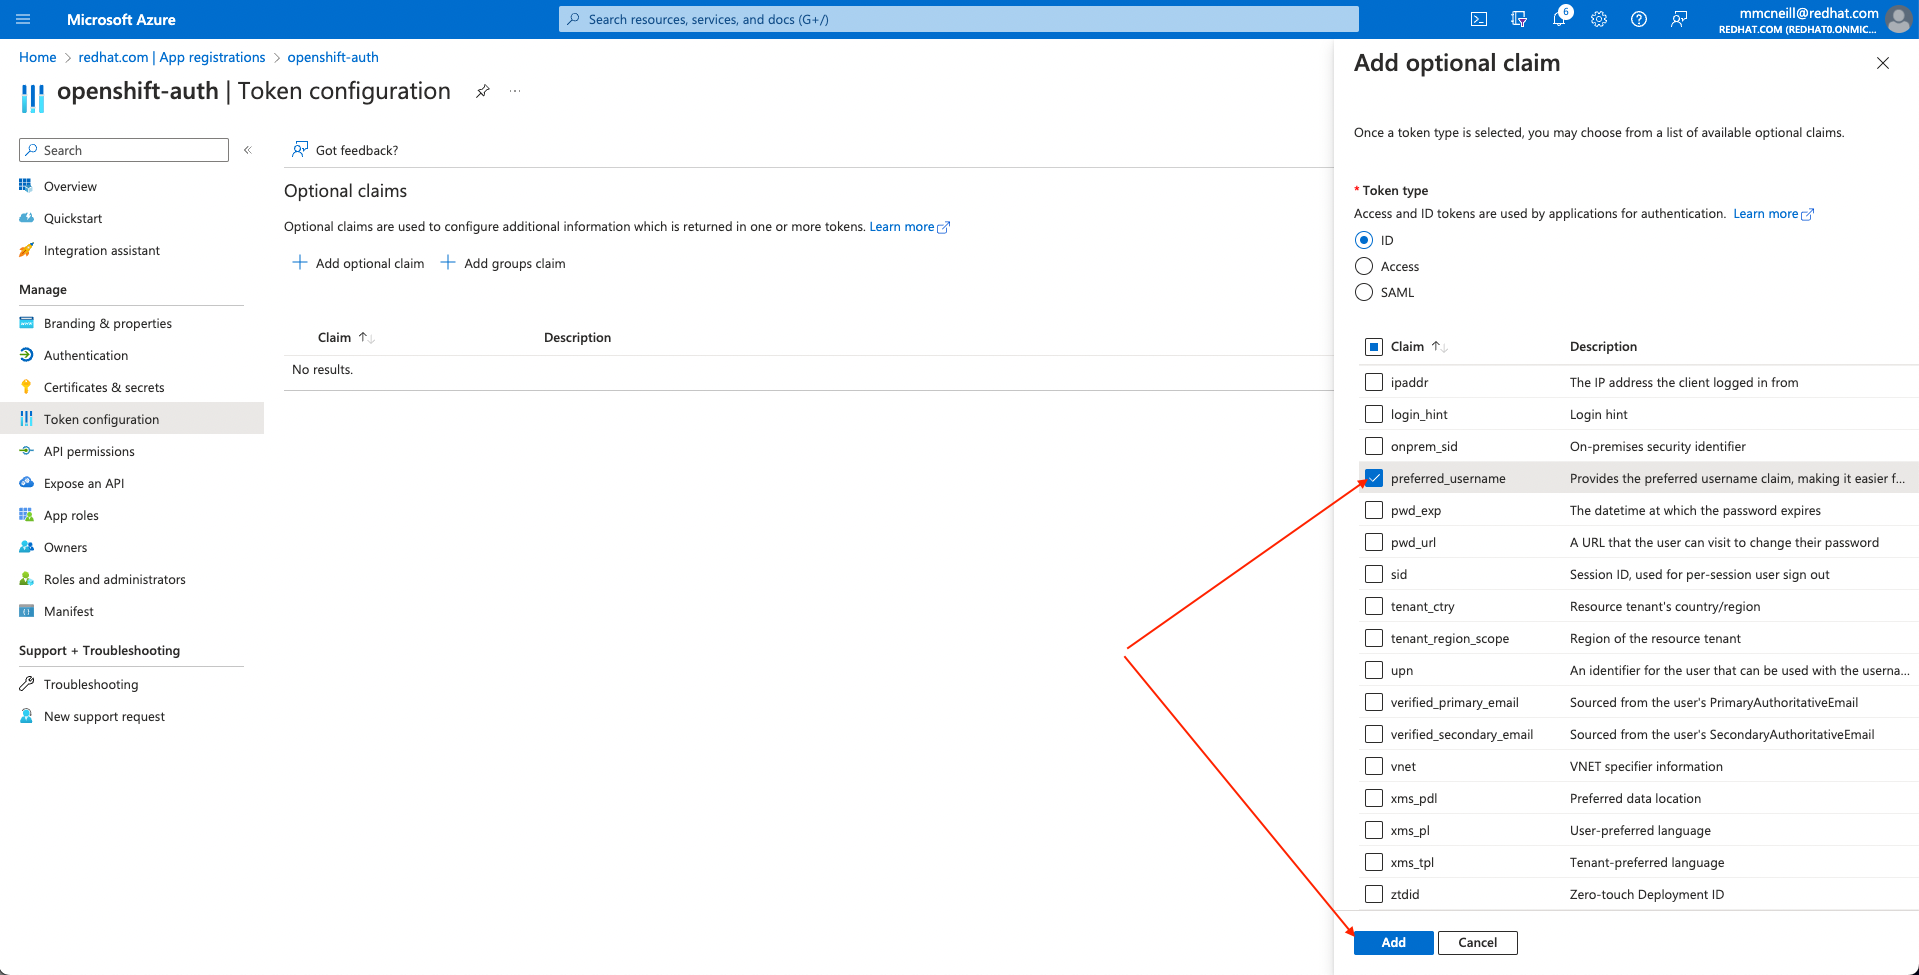The image size is (1919, 975).
Task: Open Azure Cloud Shell from the top bar
Action: [x=1477, y=19]
